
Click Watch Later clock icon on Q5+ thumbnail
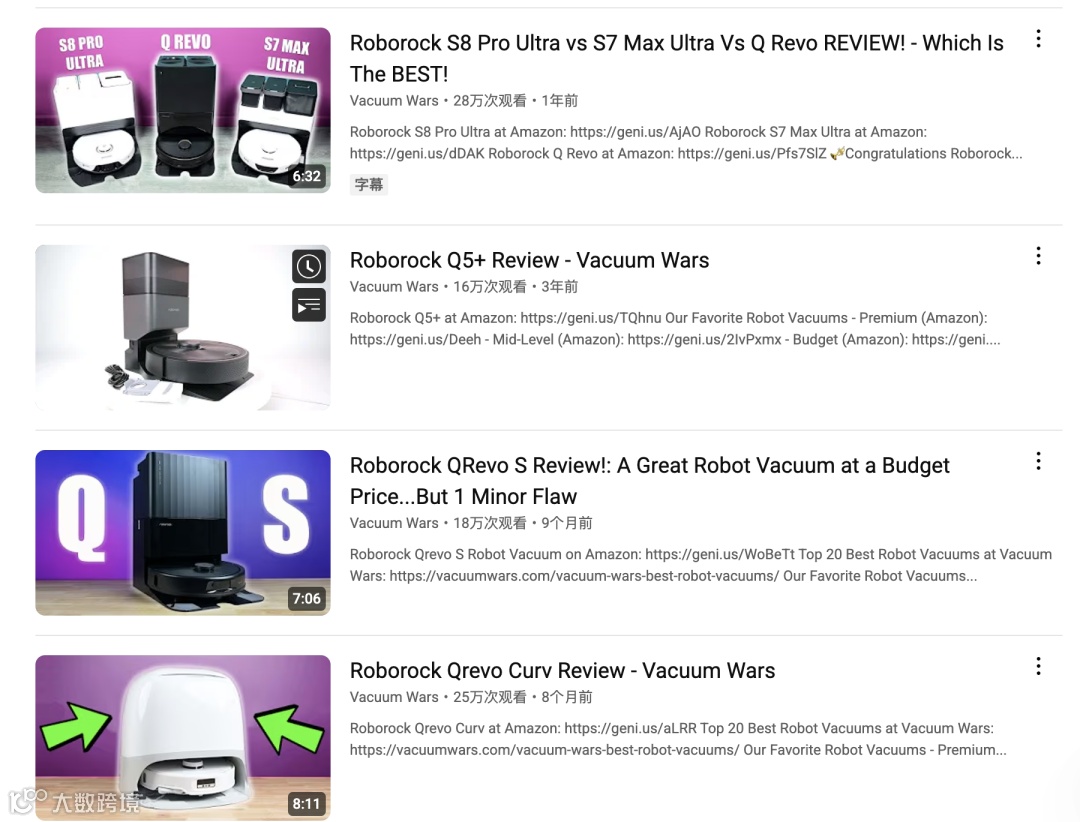coord(309,267)
